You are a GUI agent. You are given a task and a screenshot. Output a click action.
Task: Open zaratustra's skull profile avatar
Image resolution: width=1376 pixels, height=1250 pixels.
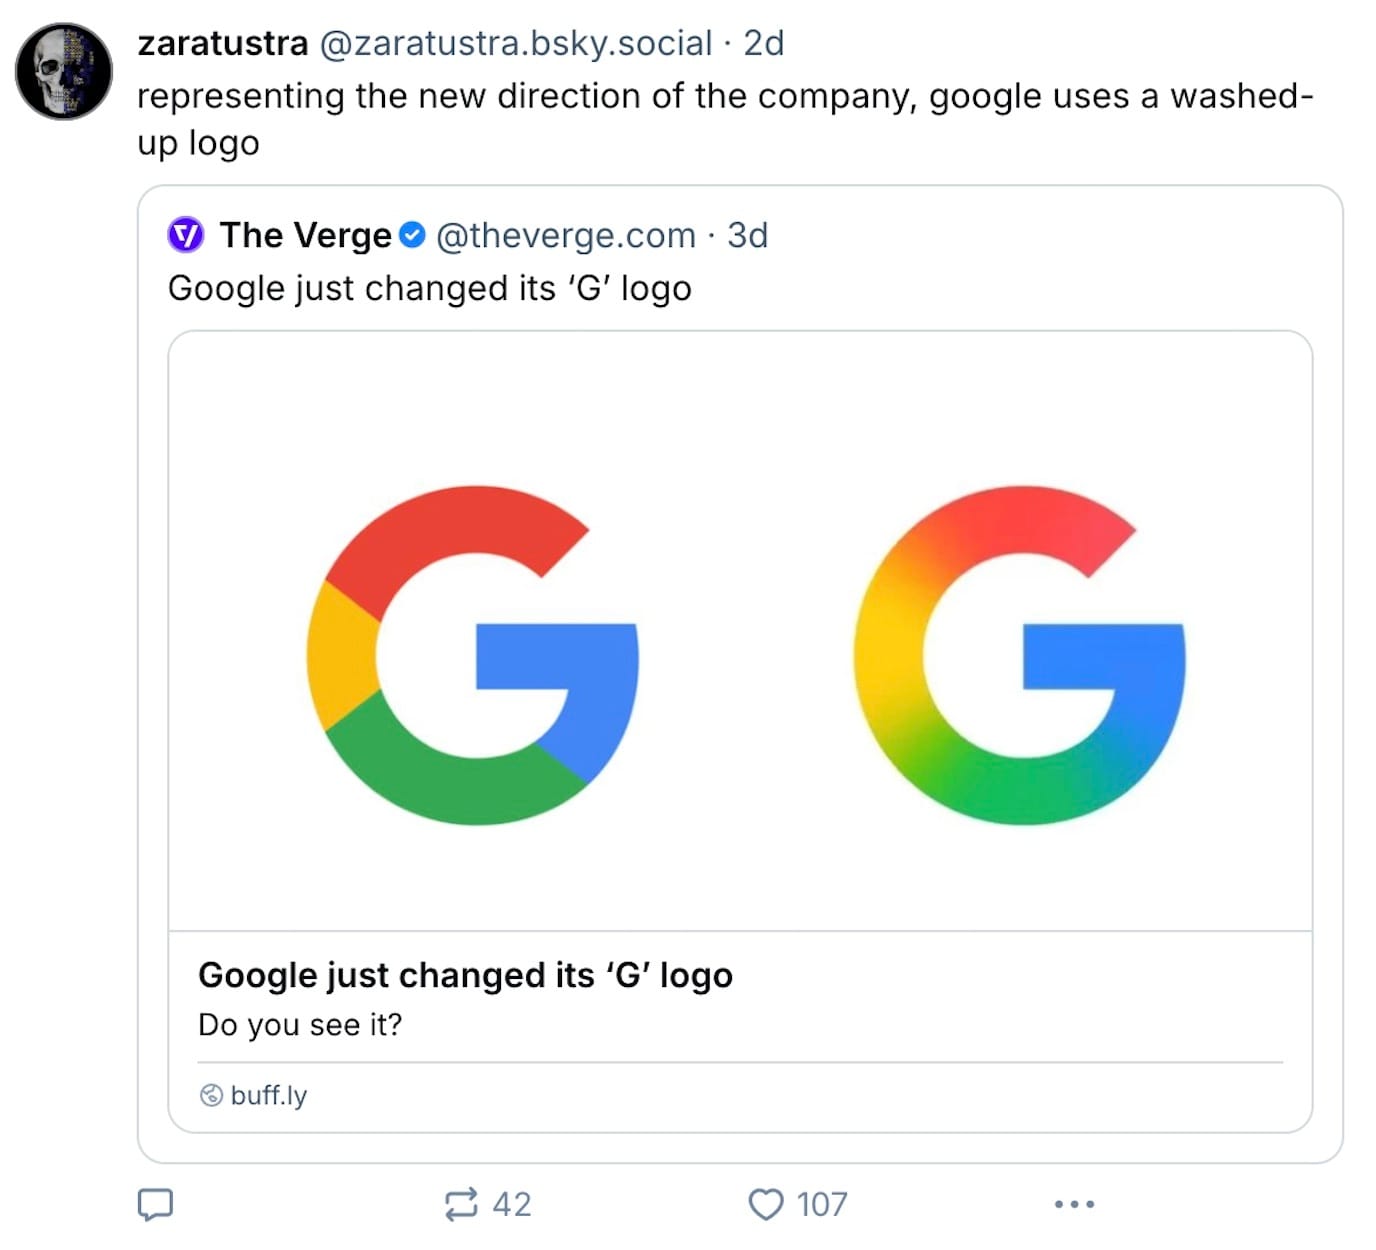click(64, 71)
